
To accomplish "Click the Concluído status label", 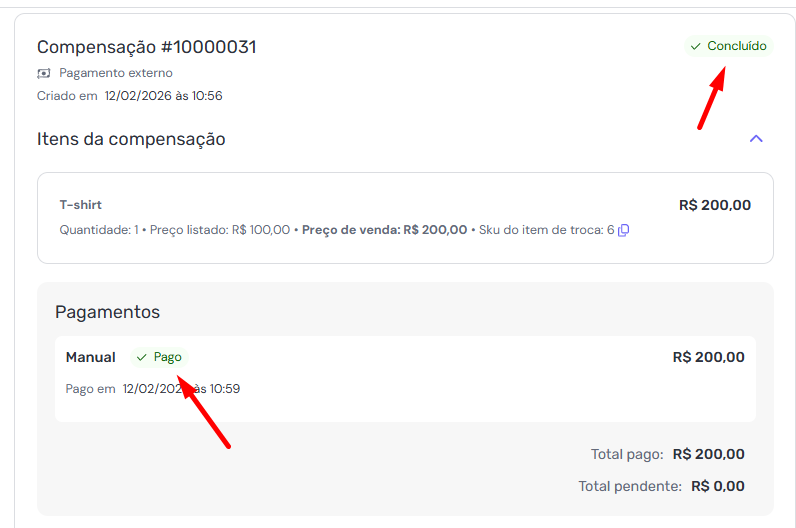I will 736,46.
